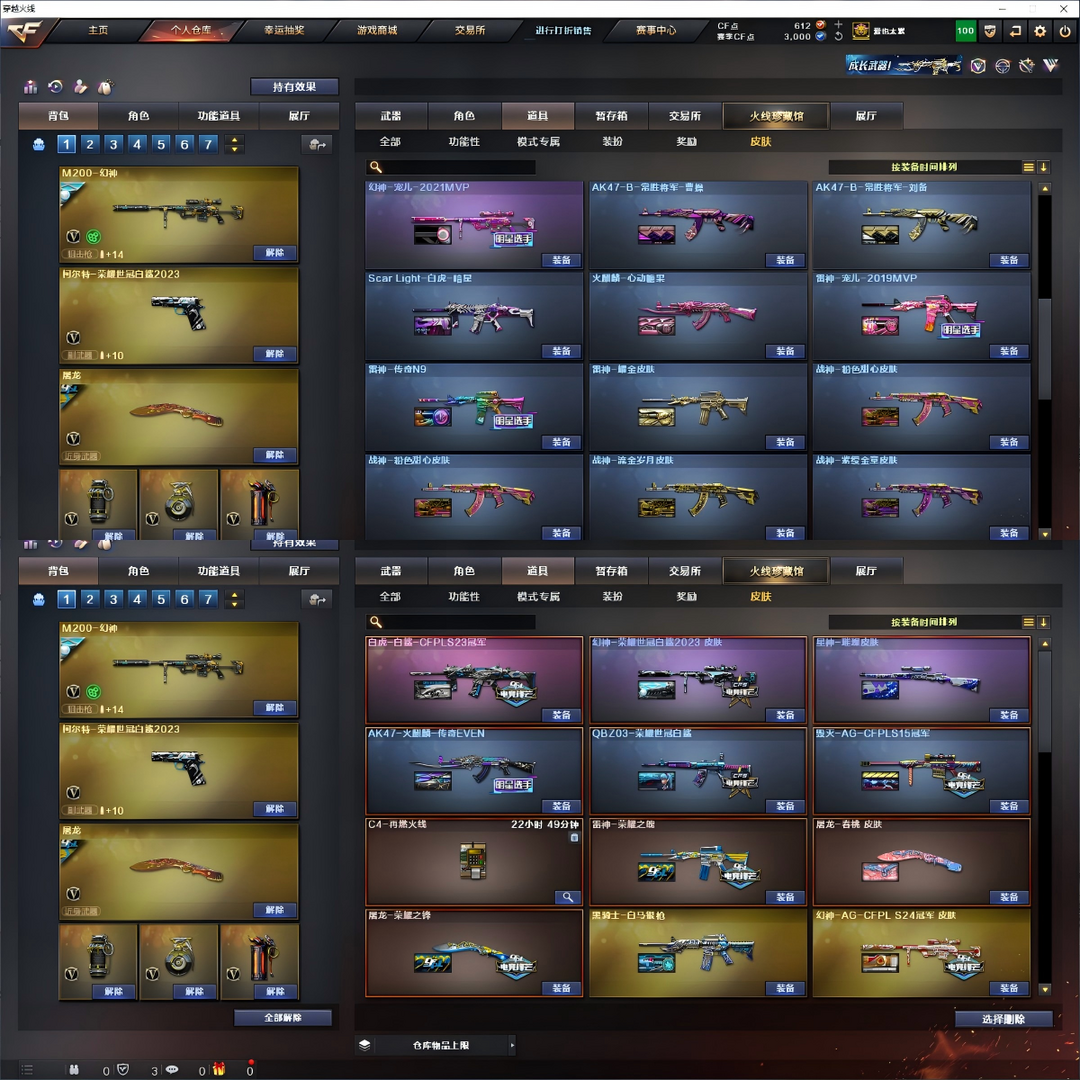The height and width of the screenshot is (1080, 1080).
Task: Click 装备 on the Scar Light-白虎-暗星 card
Action: (561, 351)
